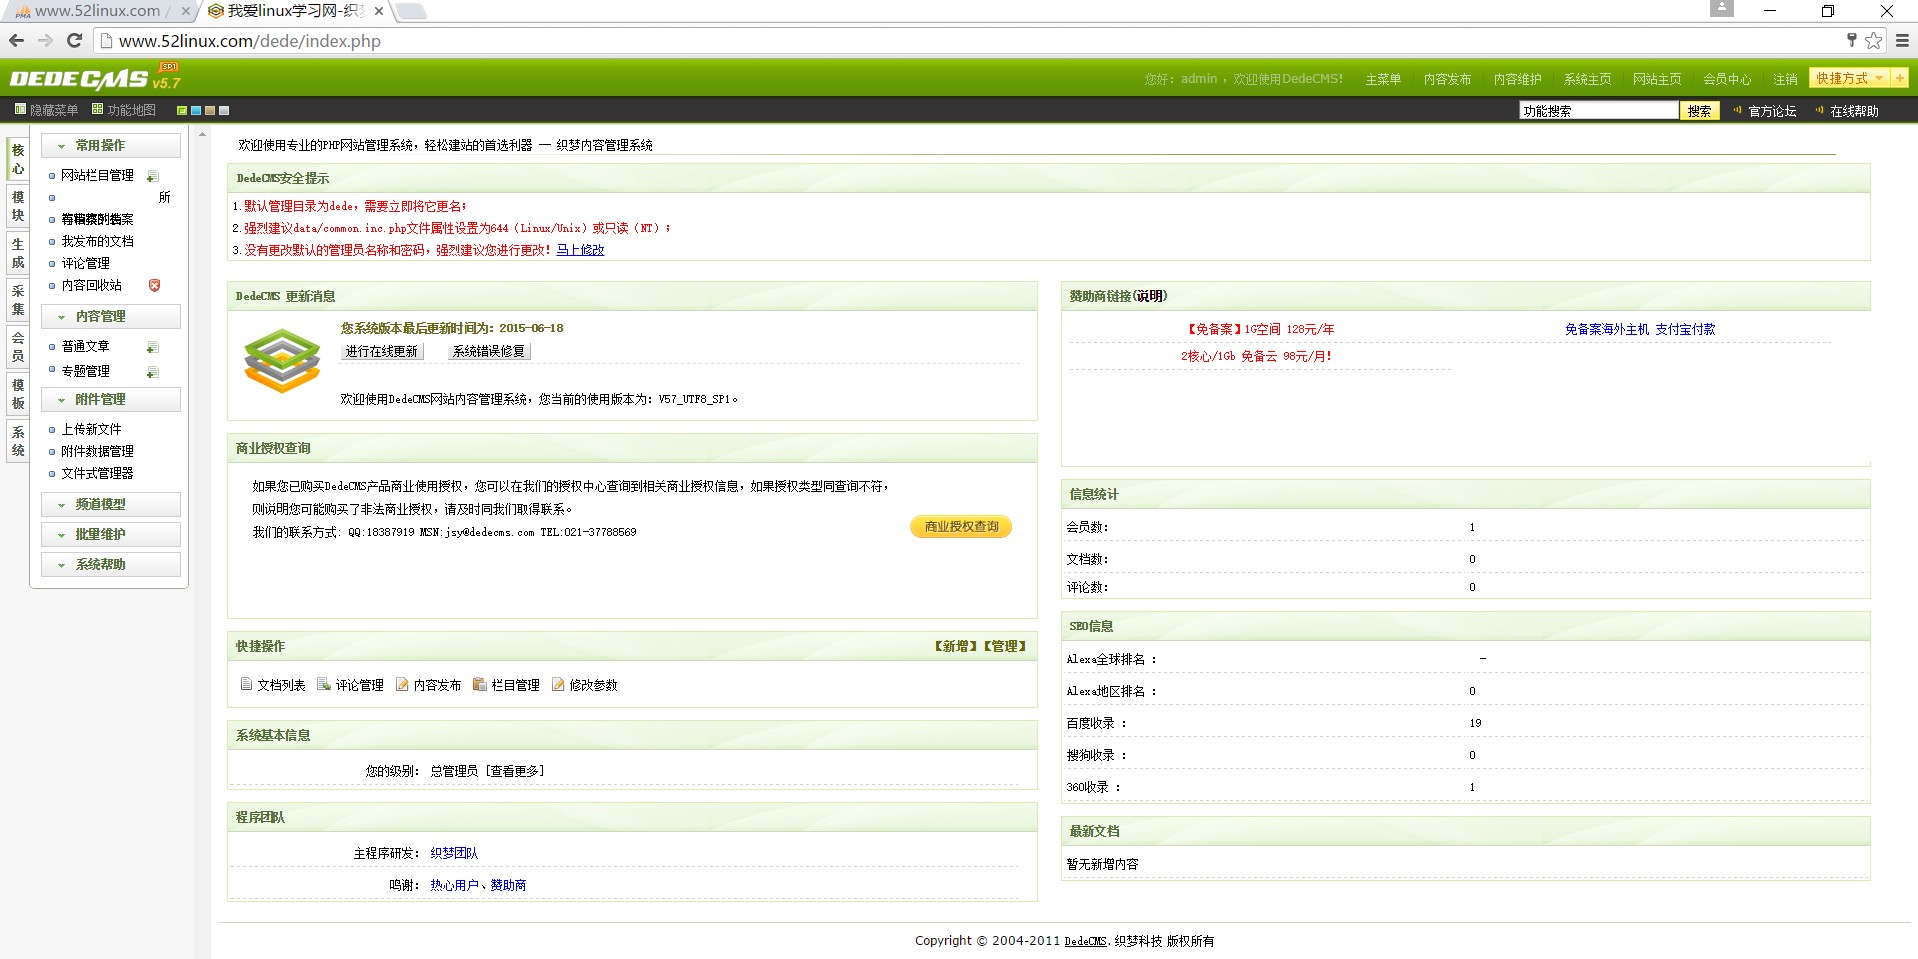The height and width of the screenshot is (959, 1918).
Task: Click the 评论管理 shortcut in quick operations
Action: pos(351,685)
